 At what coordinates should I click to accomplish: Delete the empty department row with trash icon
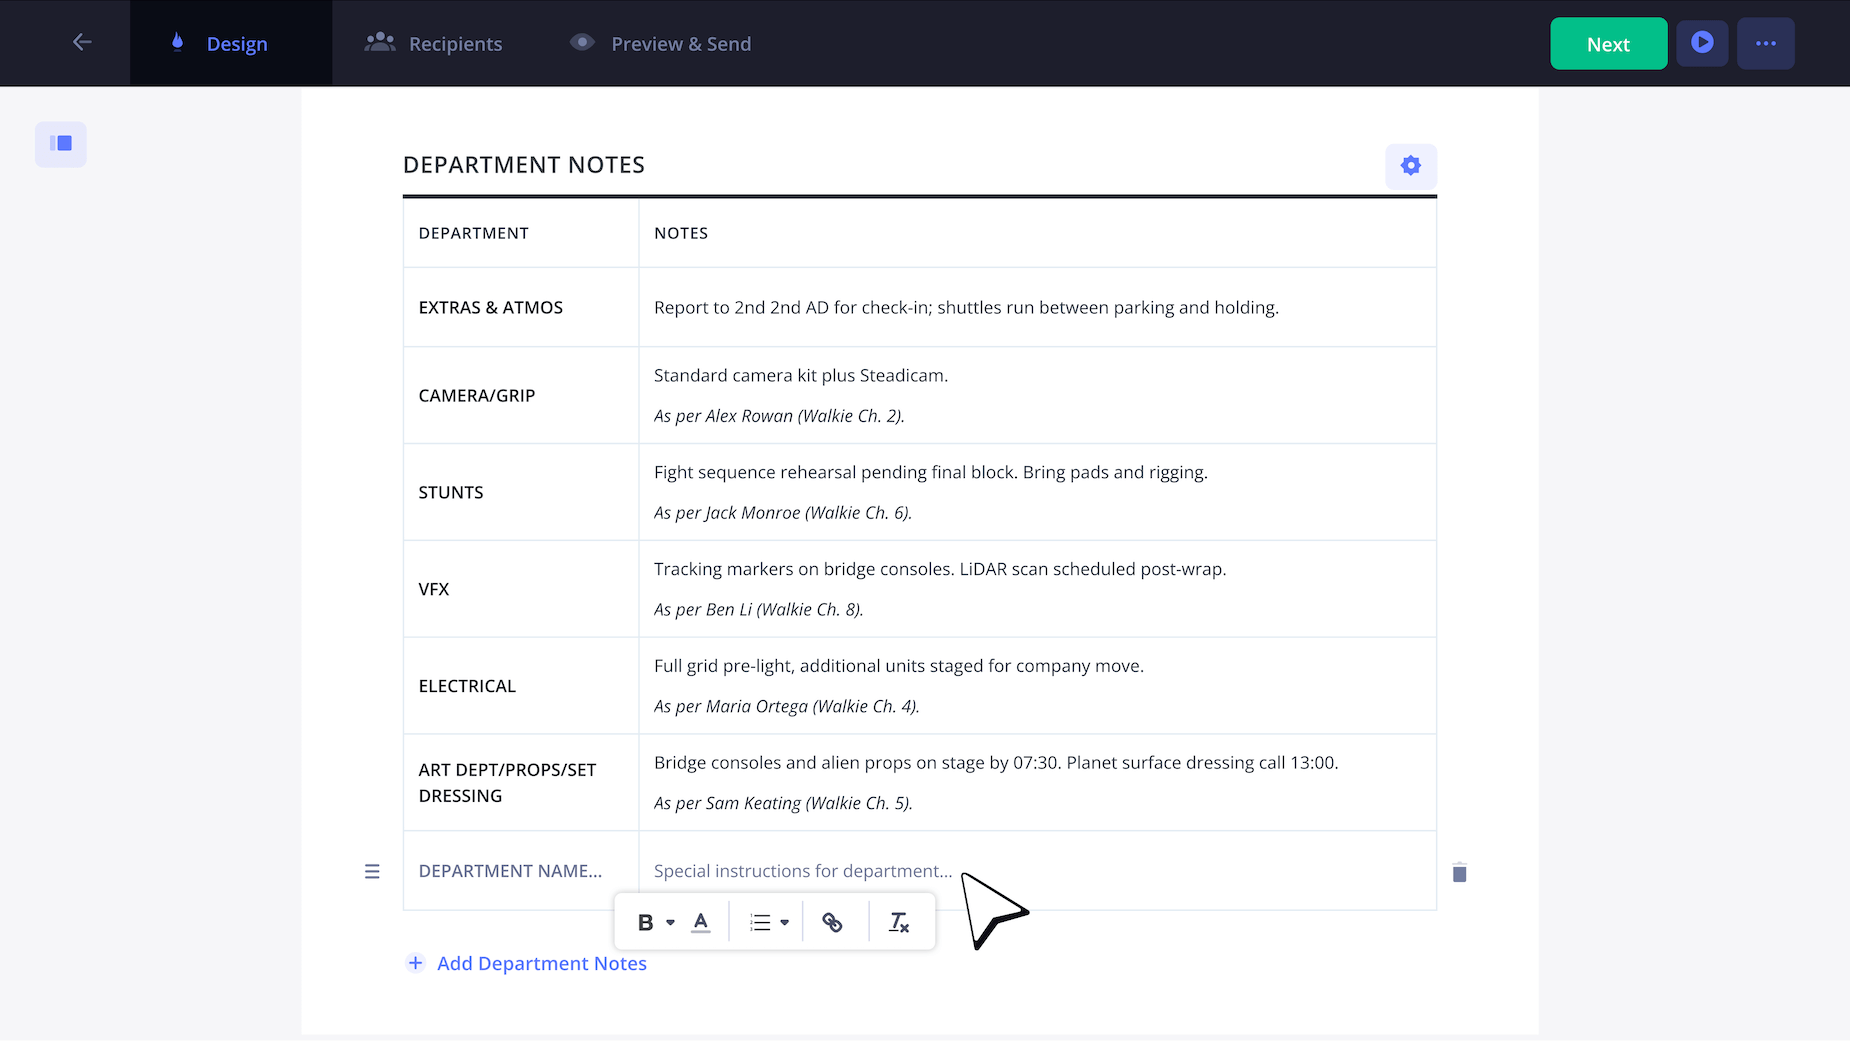(1459, 873)
